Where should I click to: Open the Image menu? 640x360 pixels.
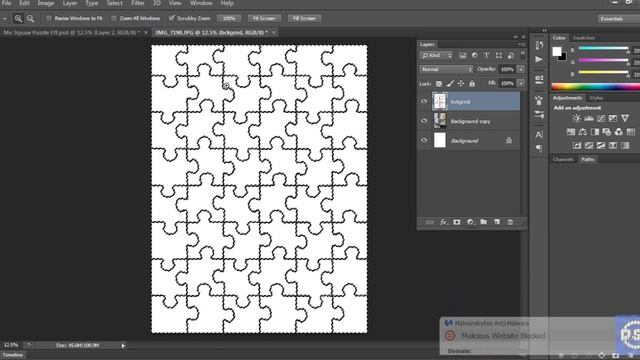pyautogui.click(x=46, y=3)
